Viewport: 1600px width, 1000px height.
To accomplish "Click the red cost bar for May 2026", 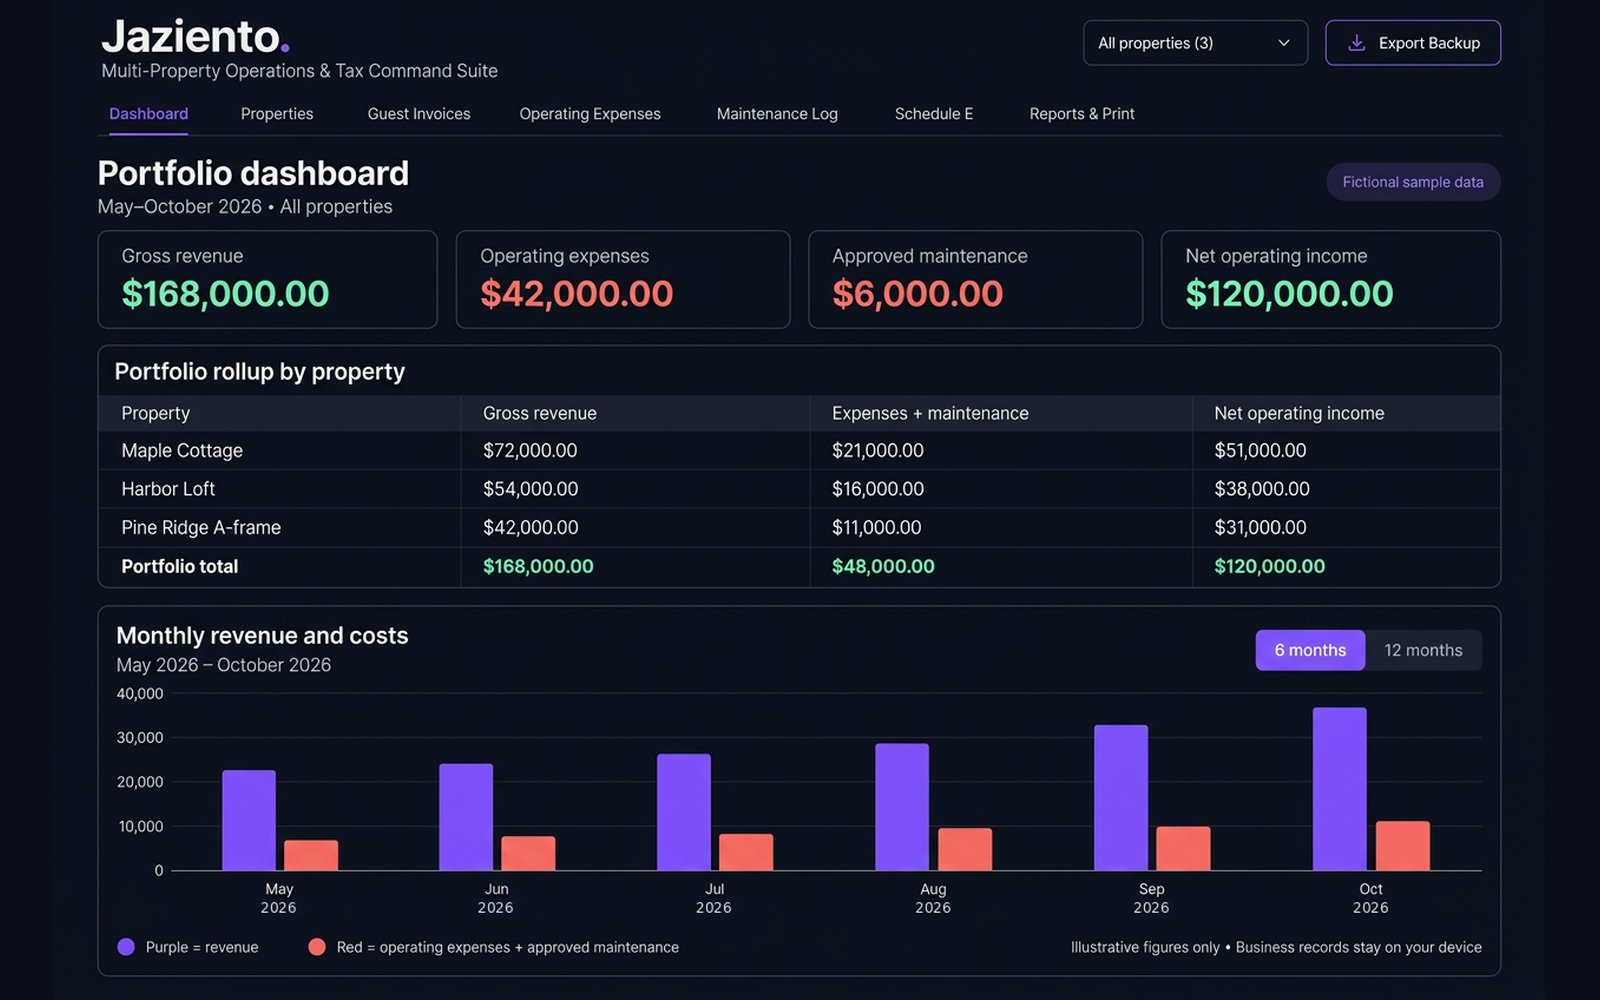I will click(311, 855).
